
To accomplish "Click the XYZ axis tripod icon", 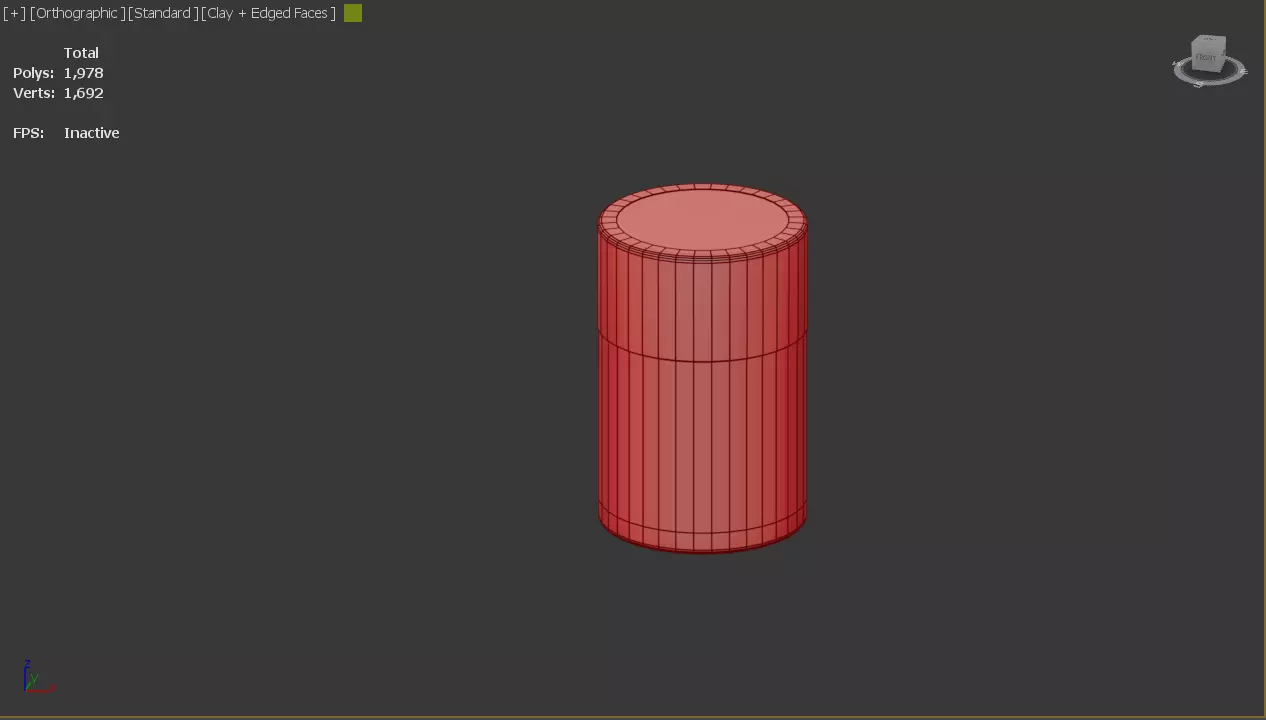I will click(38, 677).
